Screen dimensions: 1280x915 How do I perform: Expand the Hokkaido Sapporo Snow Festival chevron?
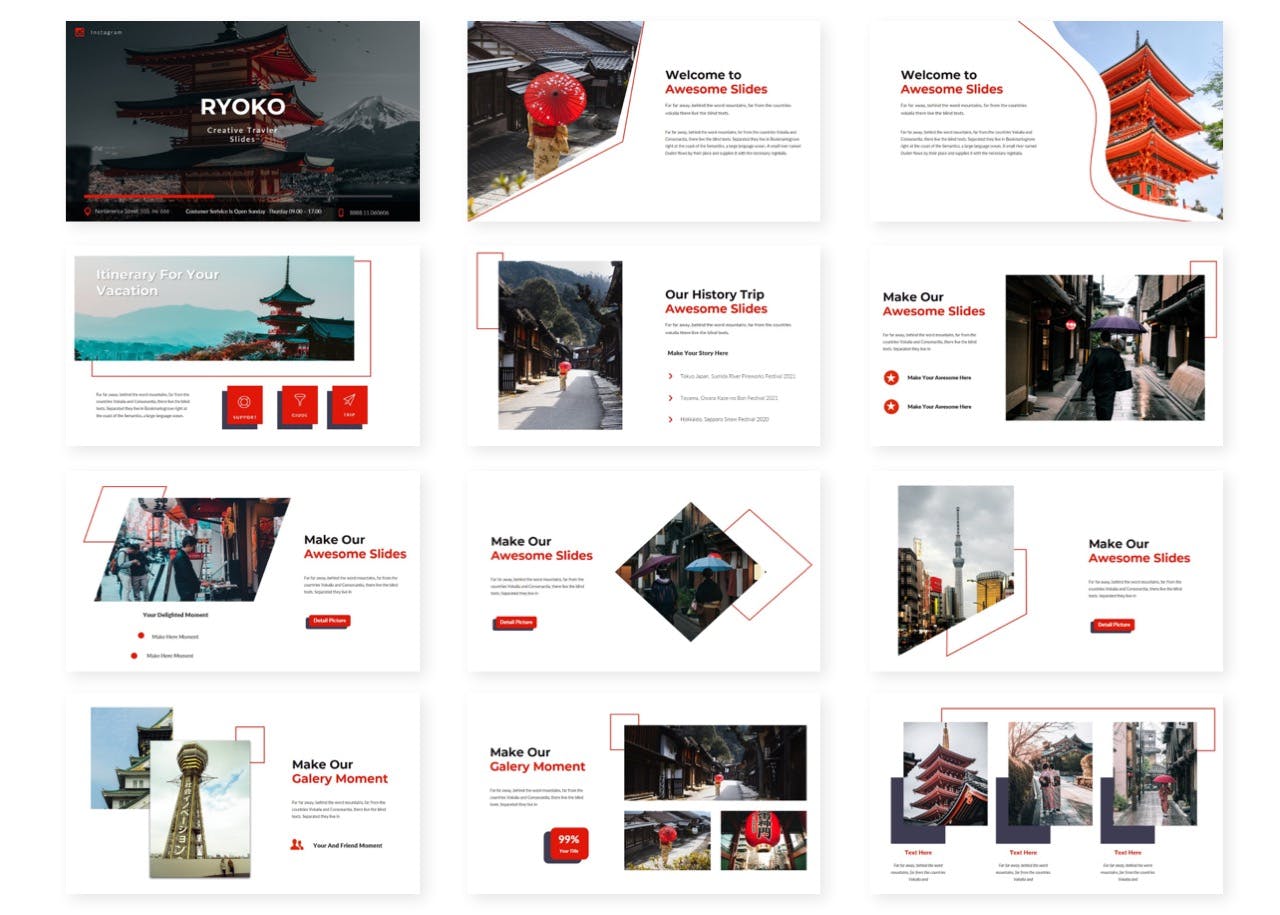click(x=670, y=419)
